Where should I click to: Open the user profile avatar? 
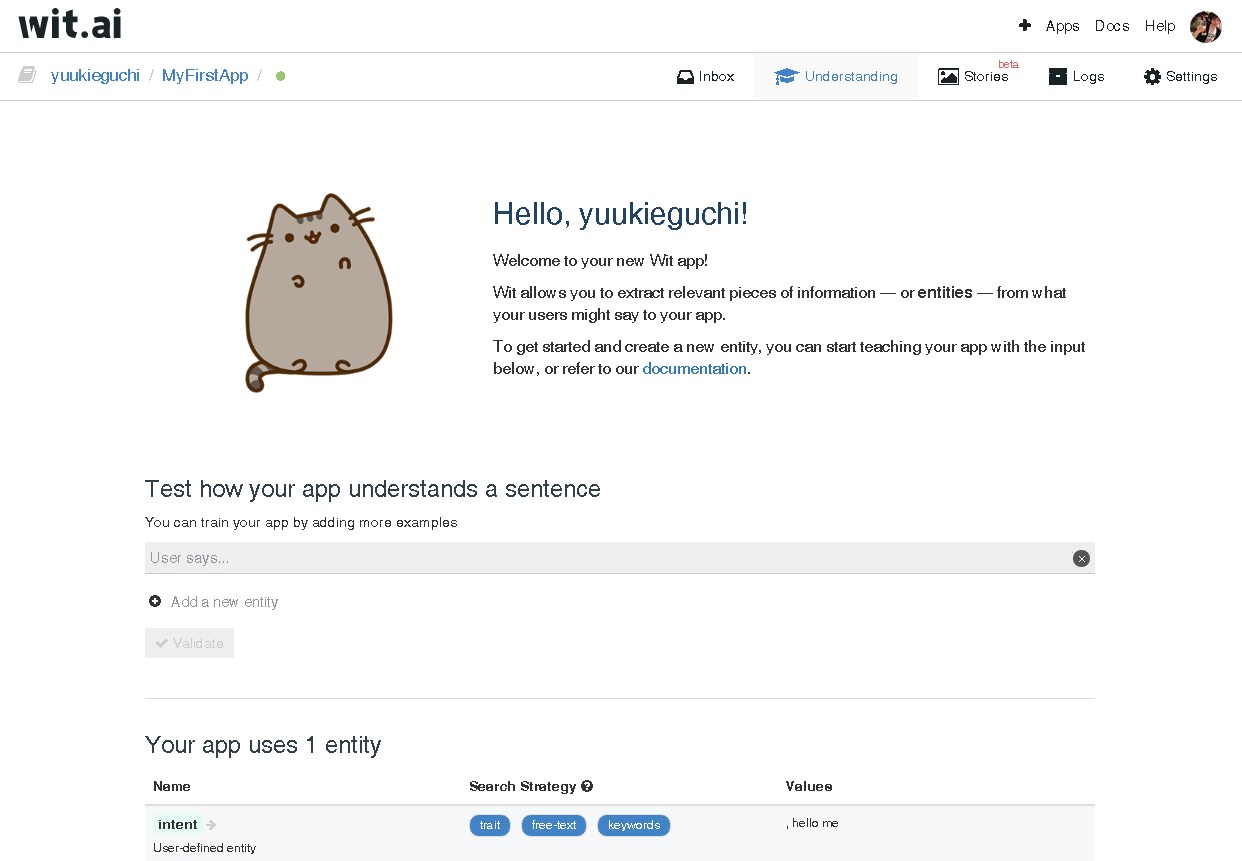click(x=1205, y=27)
